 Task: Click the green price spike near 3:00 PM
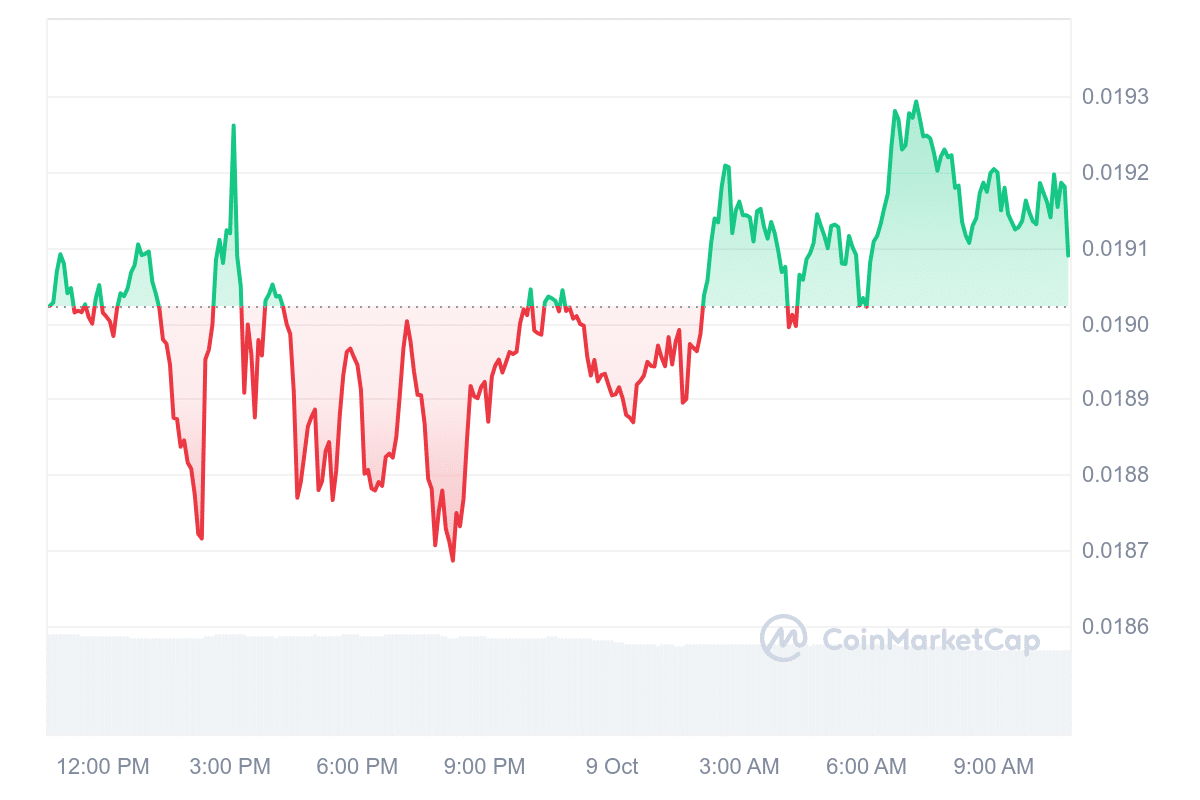click(233, 127)
